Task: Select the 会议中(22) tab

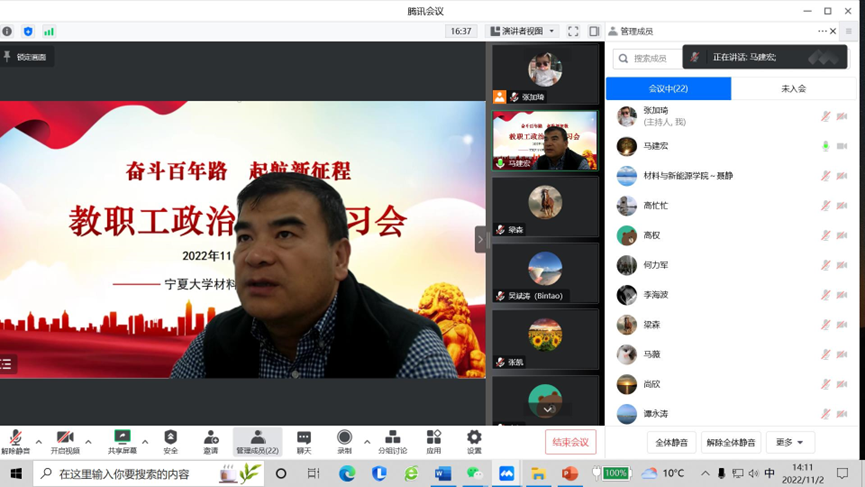Action: coord(668,89)
